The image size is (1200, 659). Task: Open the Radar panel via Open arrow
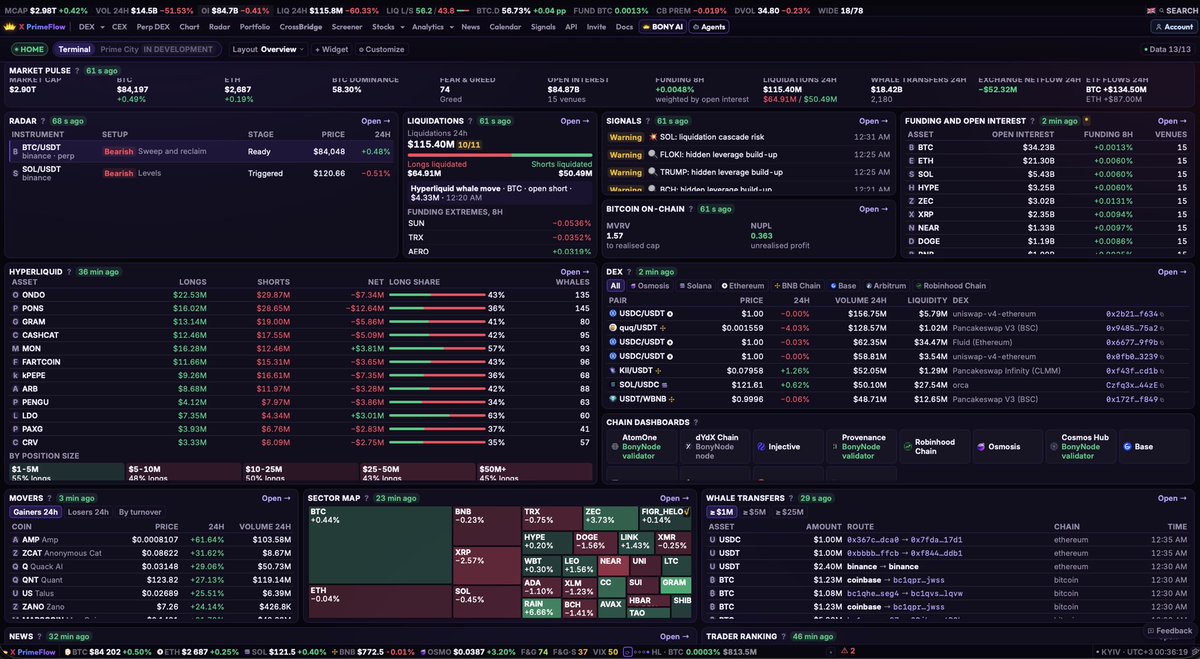pyautogui.click(x=375, y=121)
